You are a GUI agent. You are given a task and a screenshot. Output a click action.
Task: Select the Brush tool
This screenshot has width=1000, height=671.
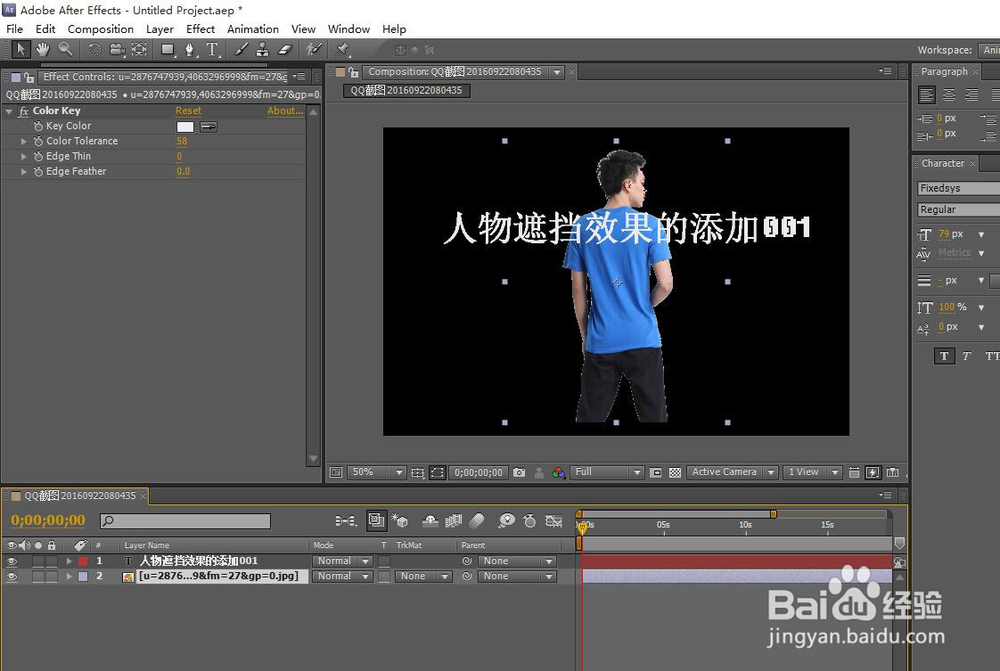click(241, 49)
